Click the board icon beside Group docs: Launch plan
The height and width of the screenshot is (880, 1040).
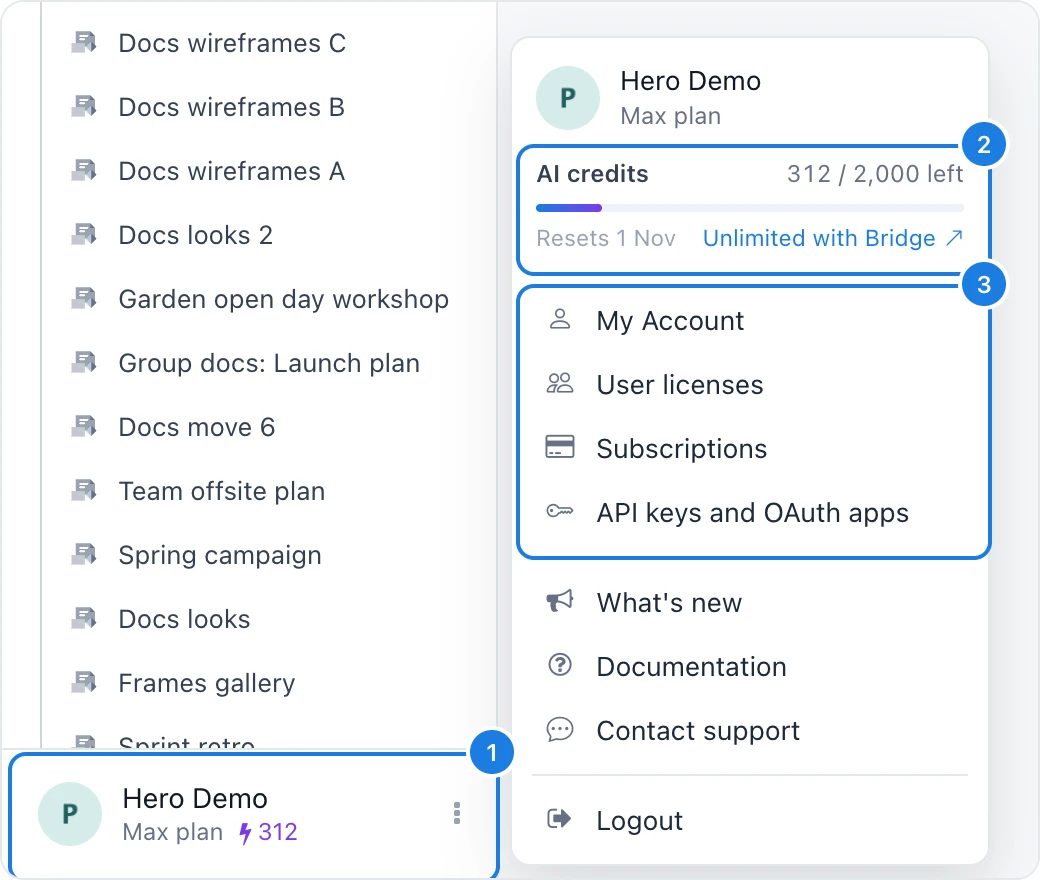coord(84,363)
